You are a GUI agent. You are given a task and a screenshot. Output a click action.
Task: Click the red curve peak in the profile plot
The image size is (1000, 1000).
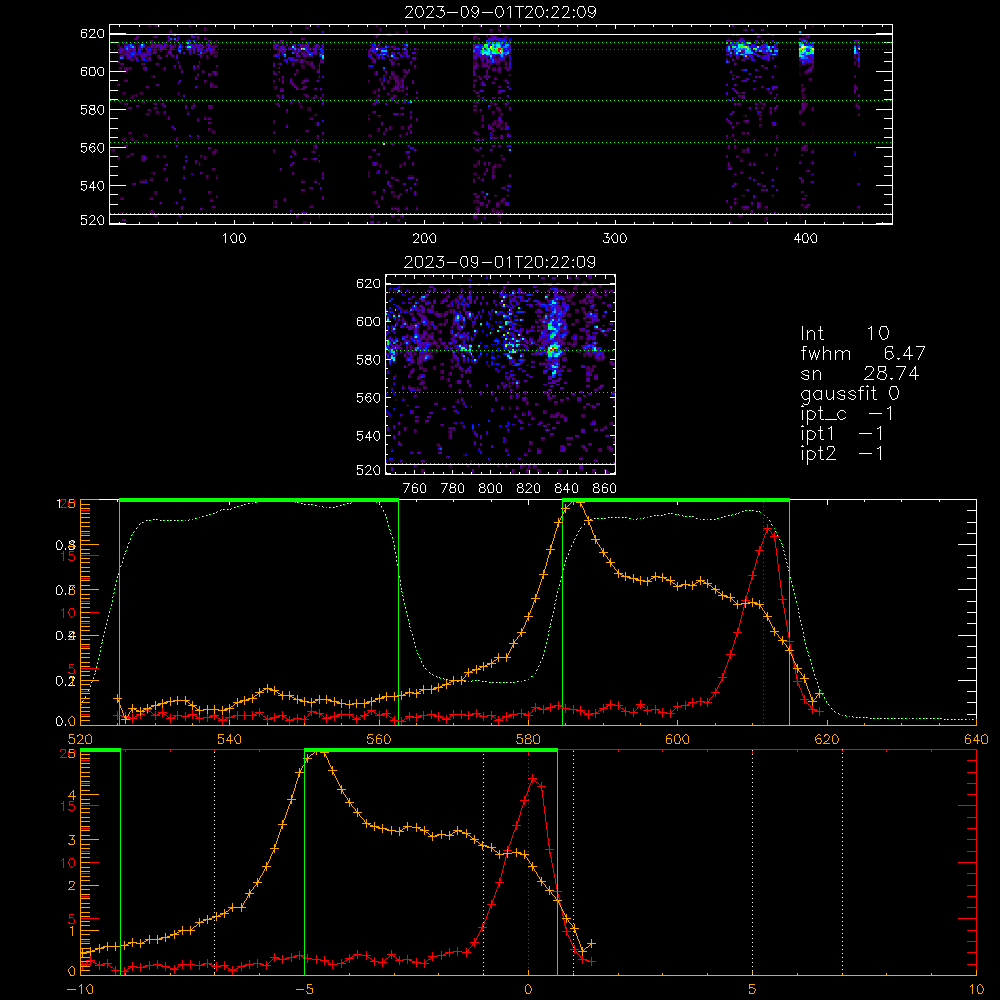(x=768, y=529)
